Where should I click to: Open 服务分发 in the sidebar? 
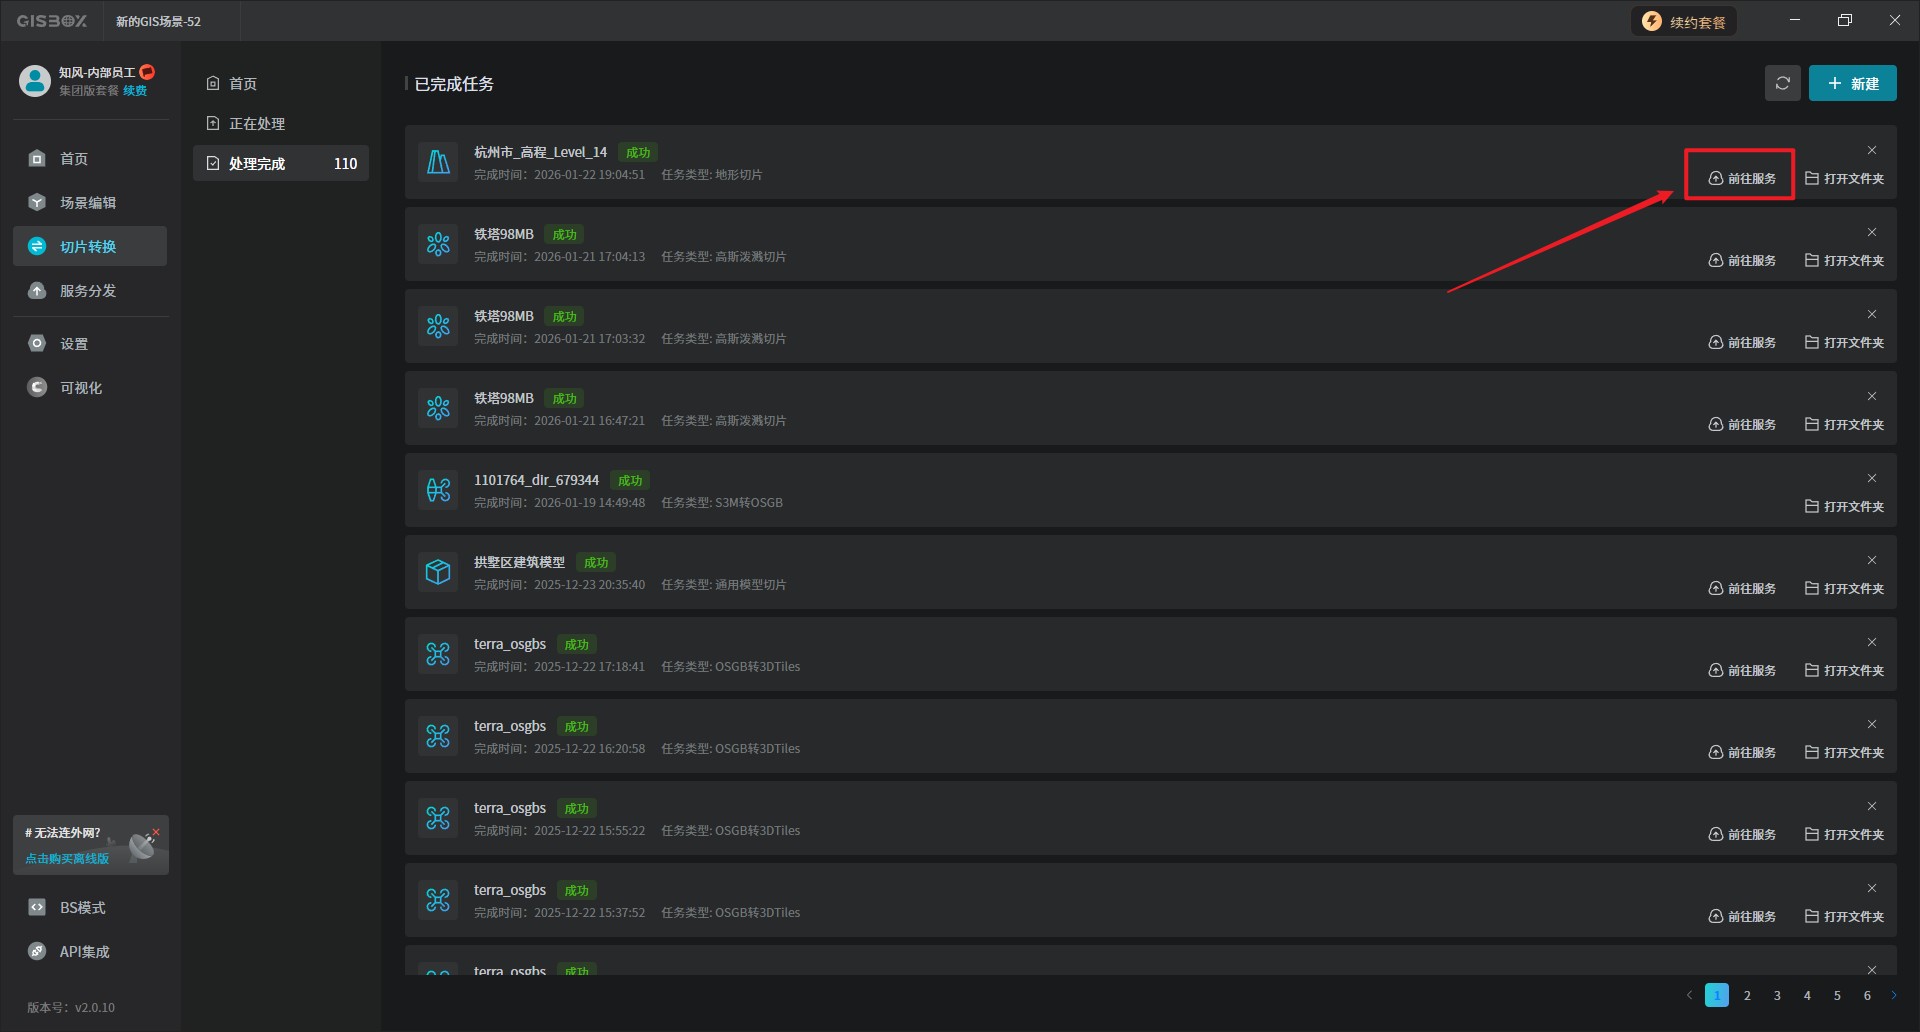coord(88,291)
